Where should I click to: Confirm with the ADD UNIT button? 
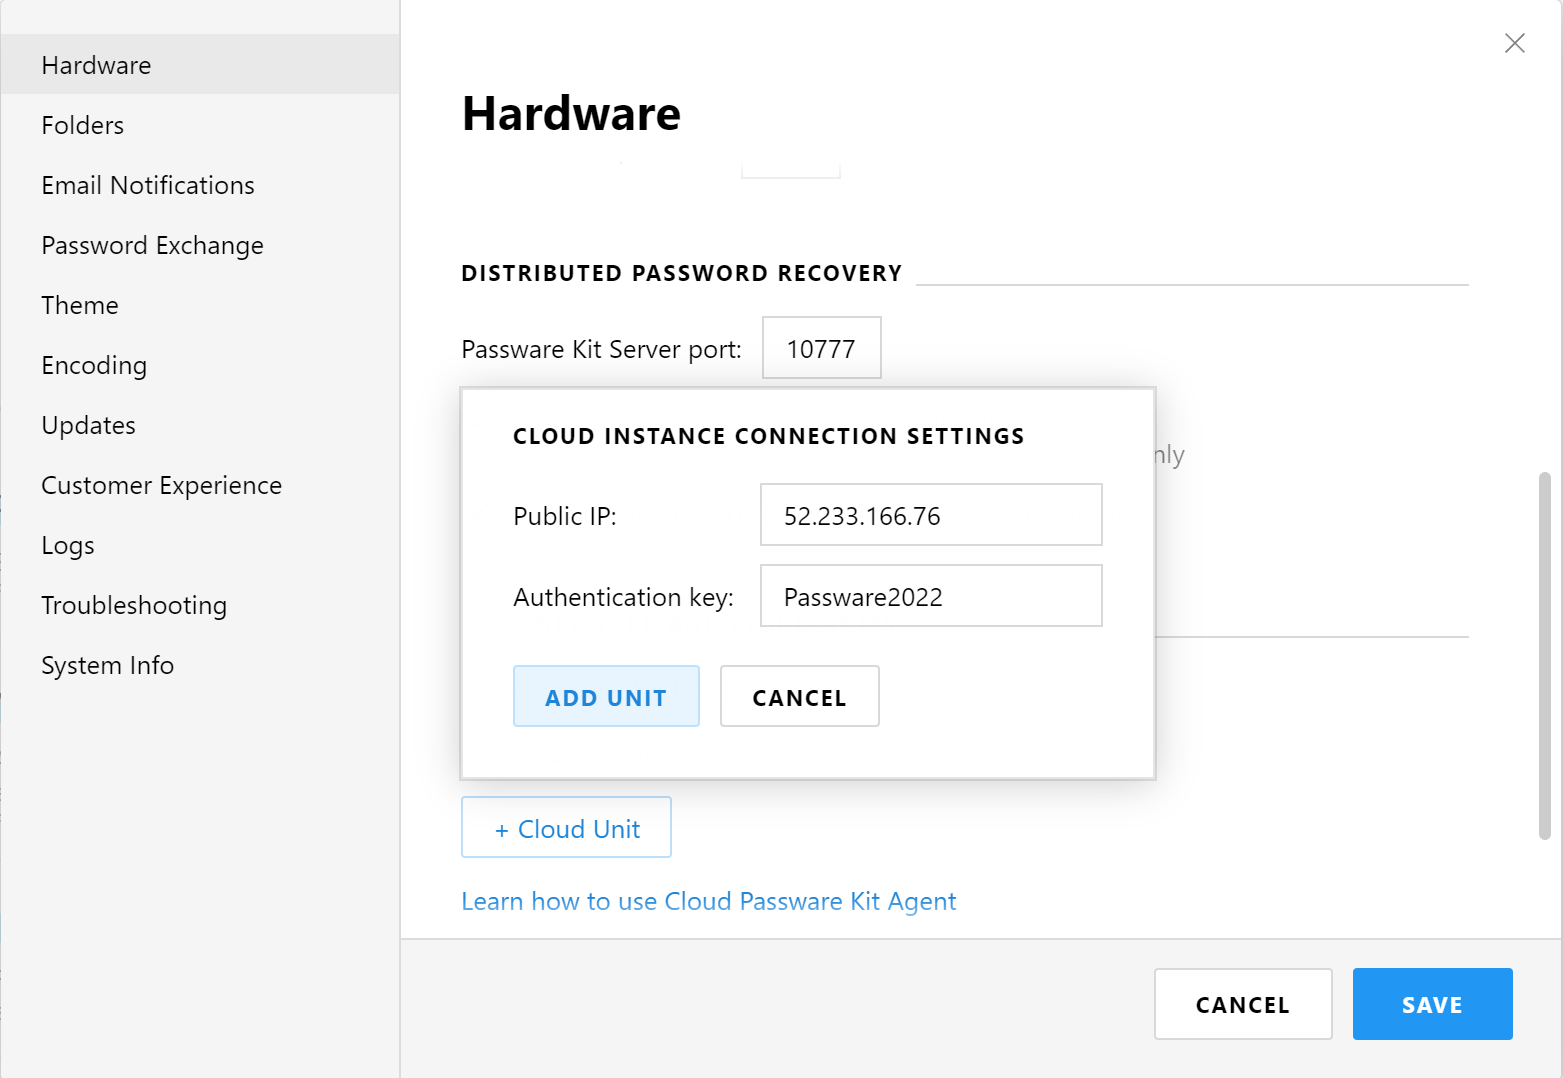(x=606, y=696)
